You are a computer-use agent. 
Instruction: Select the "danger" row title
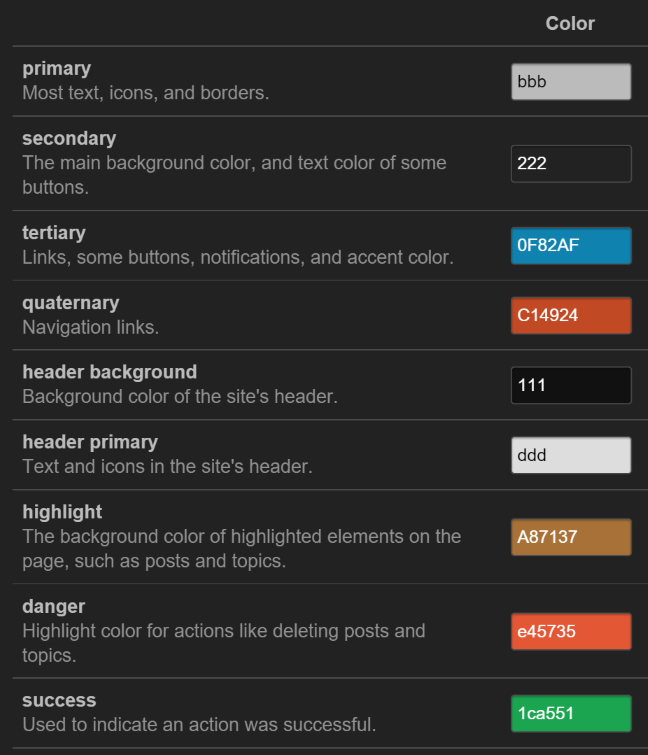pos(54,606)
